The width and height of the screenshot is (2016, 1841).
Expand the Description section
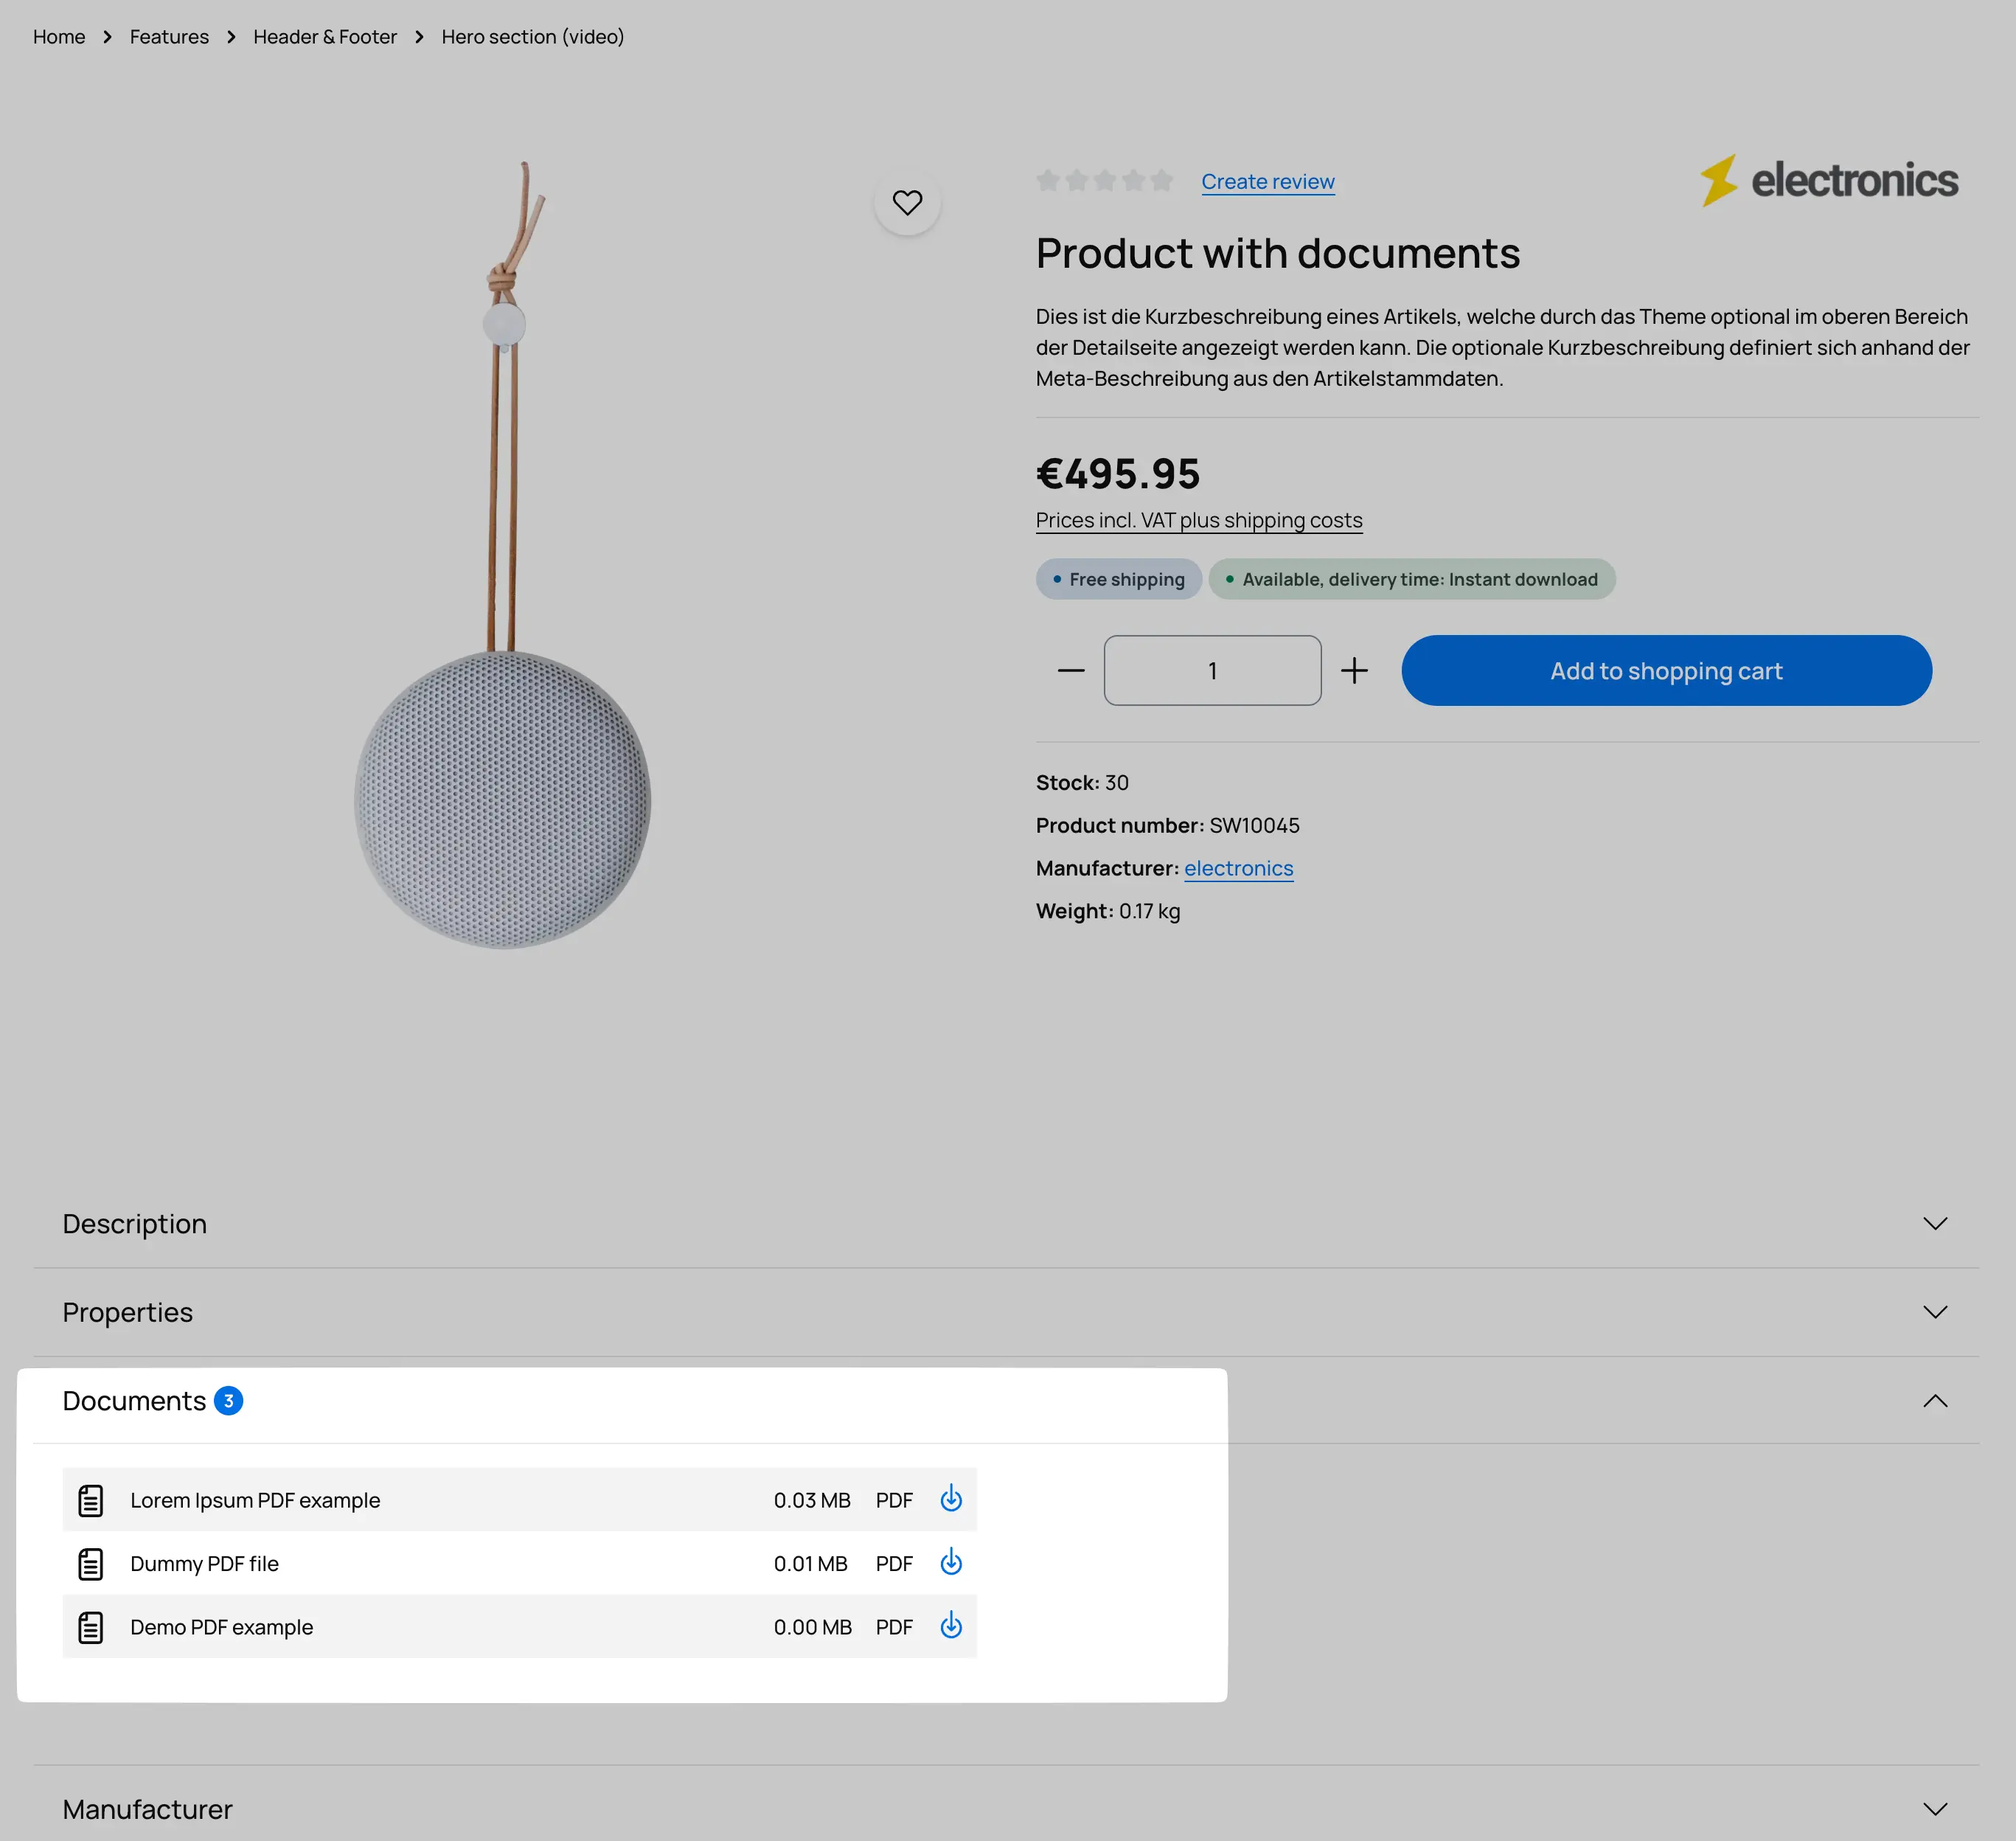point(1006,1224)
